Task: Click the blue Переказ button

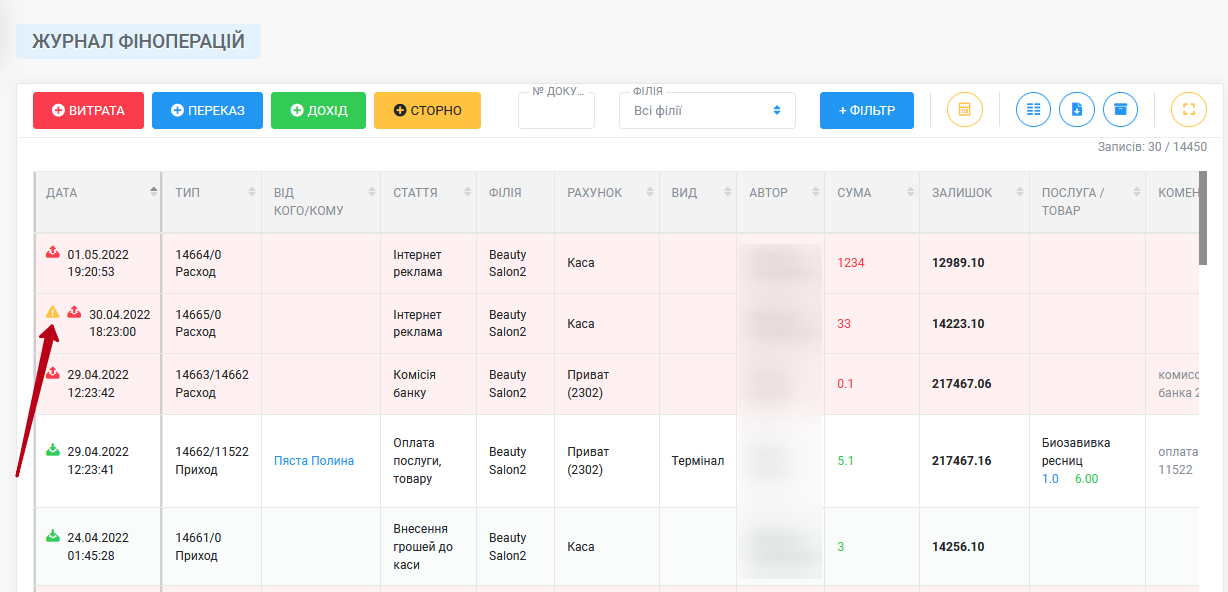Action: click(207, 110)
